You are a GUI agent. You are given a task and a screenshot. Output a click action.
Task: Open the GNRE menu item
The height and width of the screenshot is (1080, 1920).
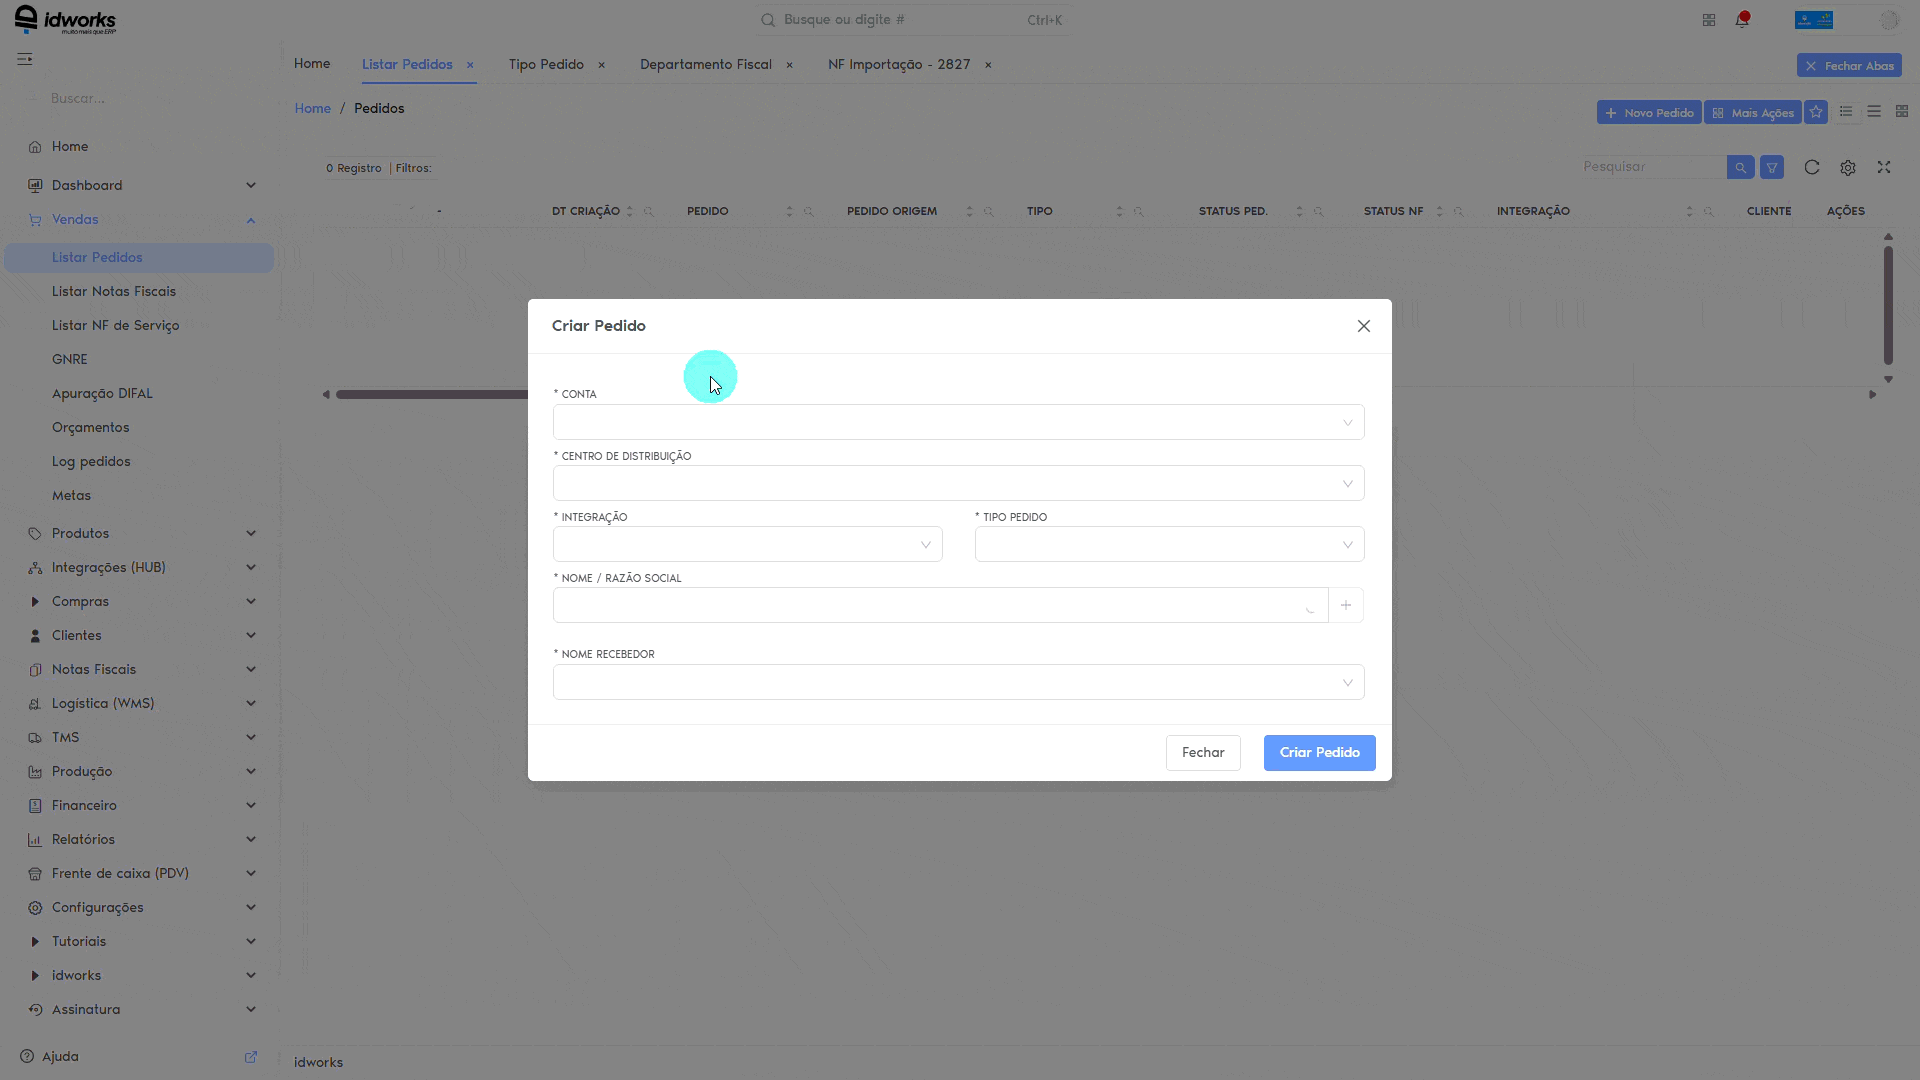[70, 359]
